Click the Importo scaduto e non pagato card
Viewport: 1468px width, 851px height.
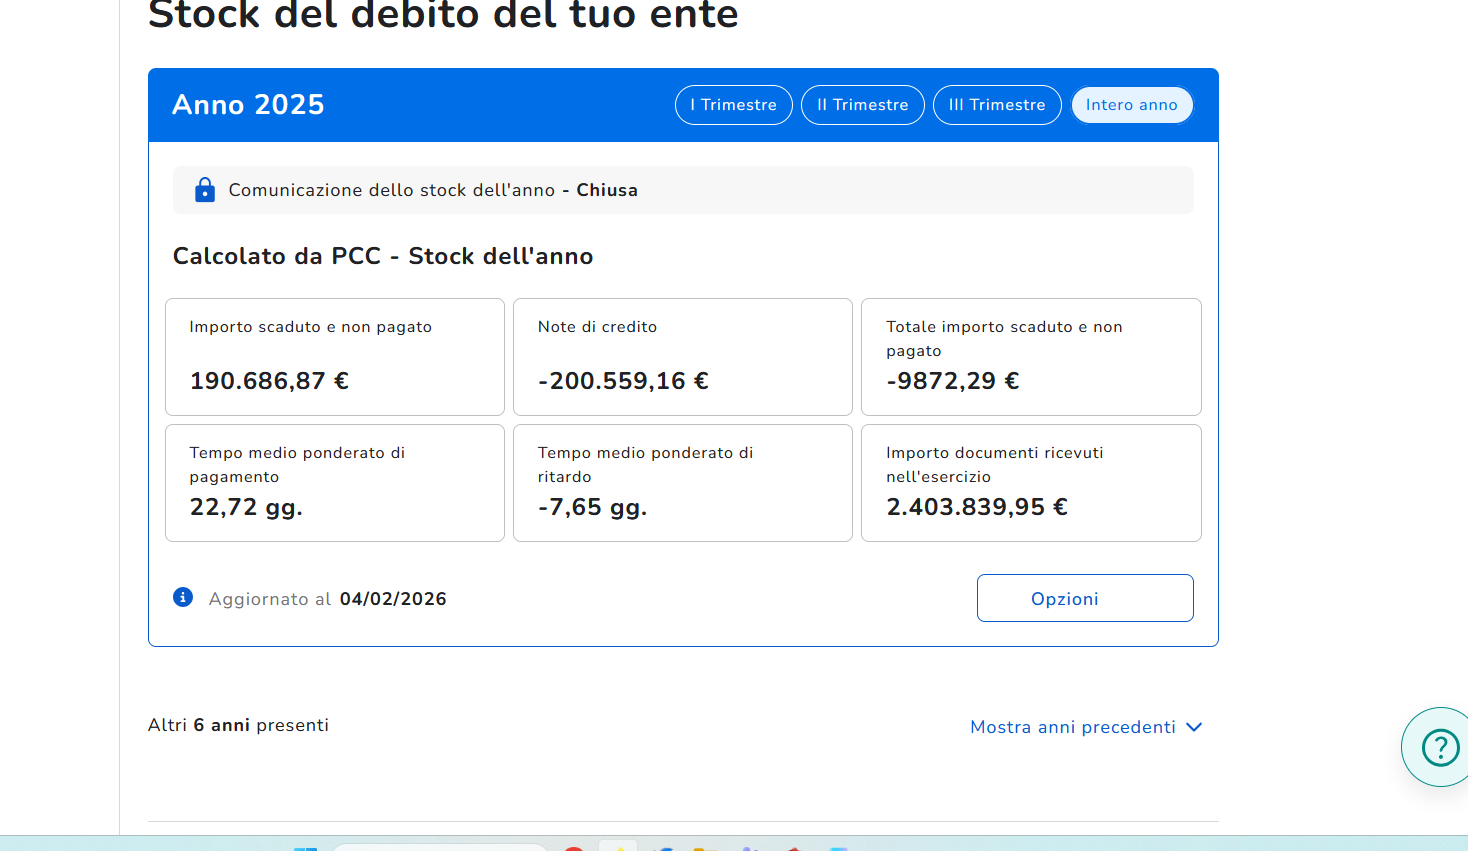(334, 356)
